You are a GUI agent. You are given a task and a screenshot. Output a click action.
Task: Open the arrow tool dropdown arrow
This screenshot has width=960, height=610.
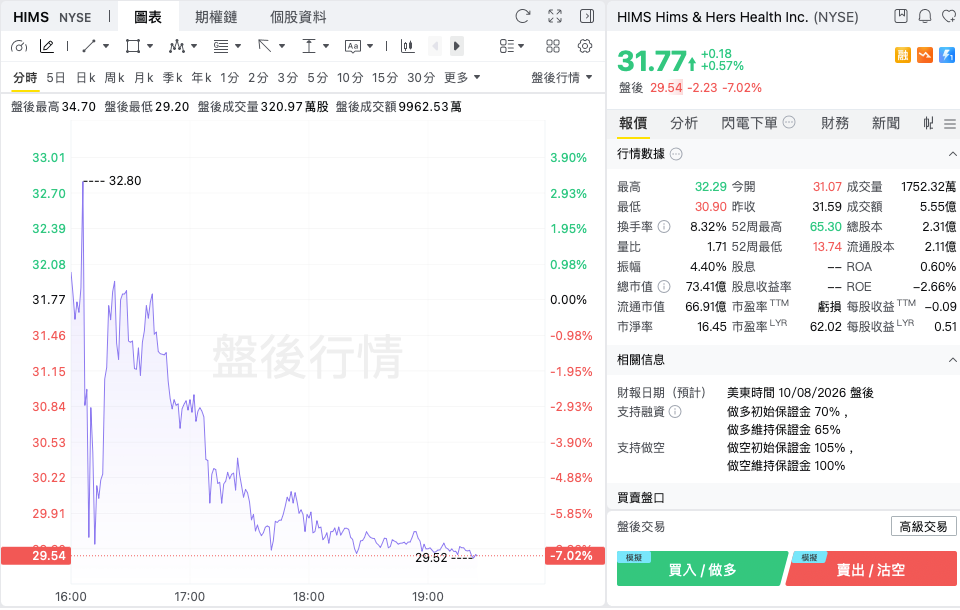pyautogui.click(x=282, y=46)
